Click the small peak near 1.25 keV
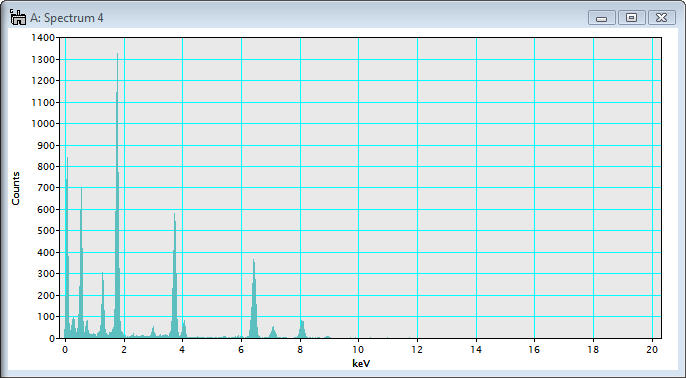This screenshot has height=378, width=686. [x=103, y=305]
